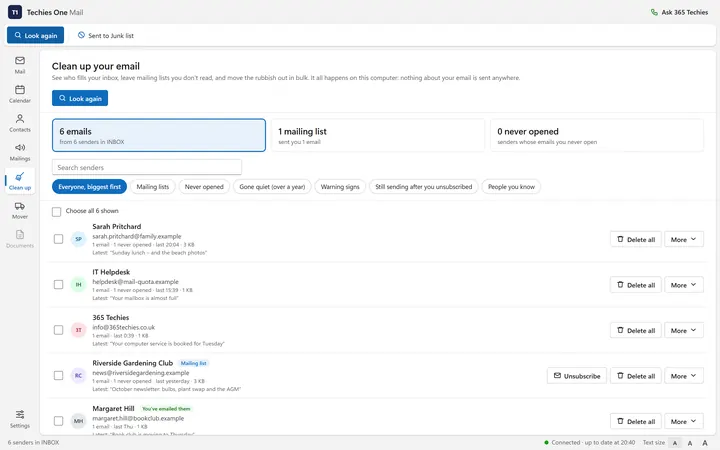The image size is (720, 450).
Task: Tick the 365 Techies sender checkbox
Action: pos(58,330)
